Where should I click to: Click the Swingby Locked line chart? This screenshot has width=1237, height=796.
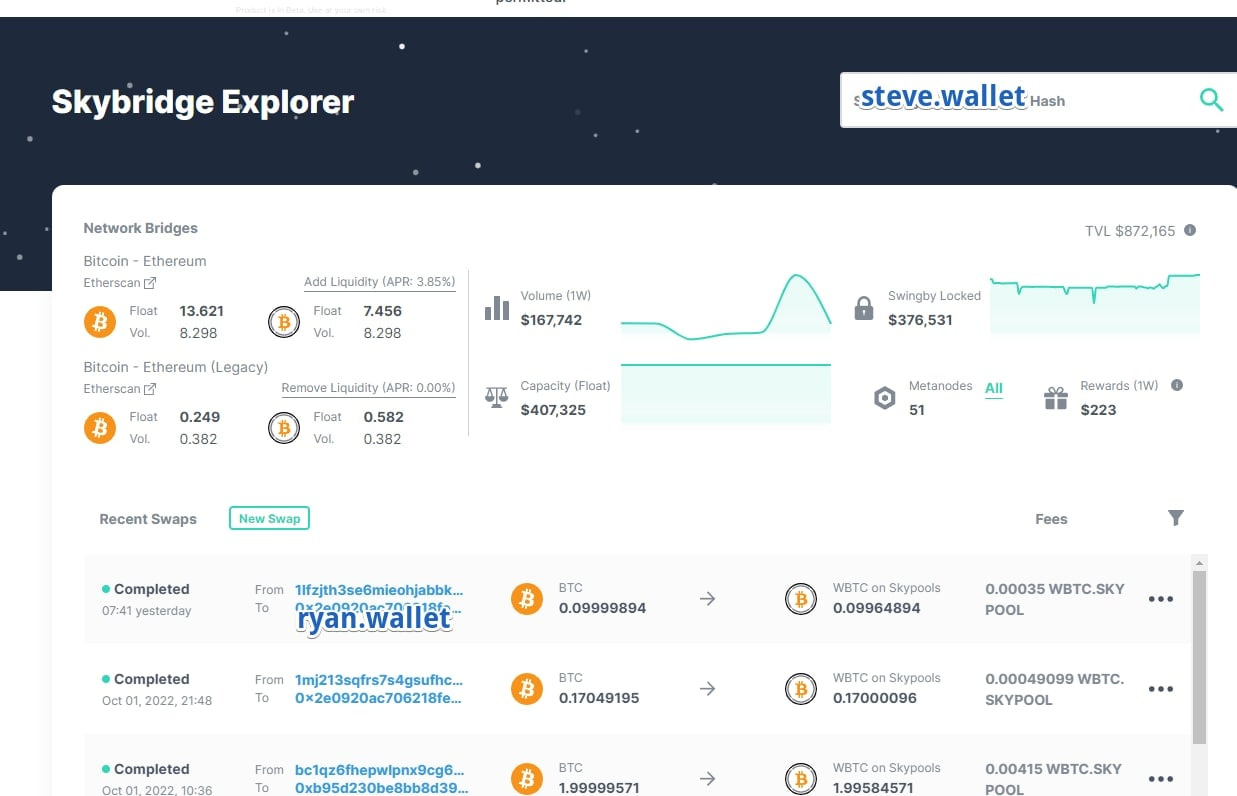(1095, 304)
